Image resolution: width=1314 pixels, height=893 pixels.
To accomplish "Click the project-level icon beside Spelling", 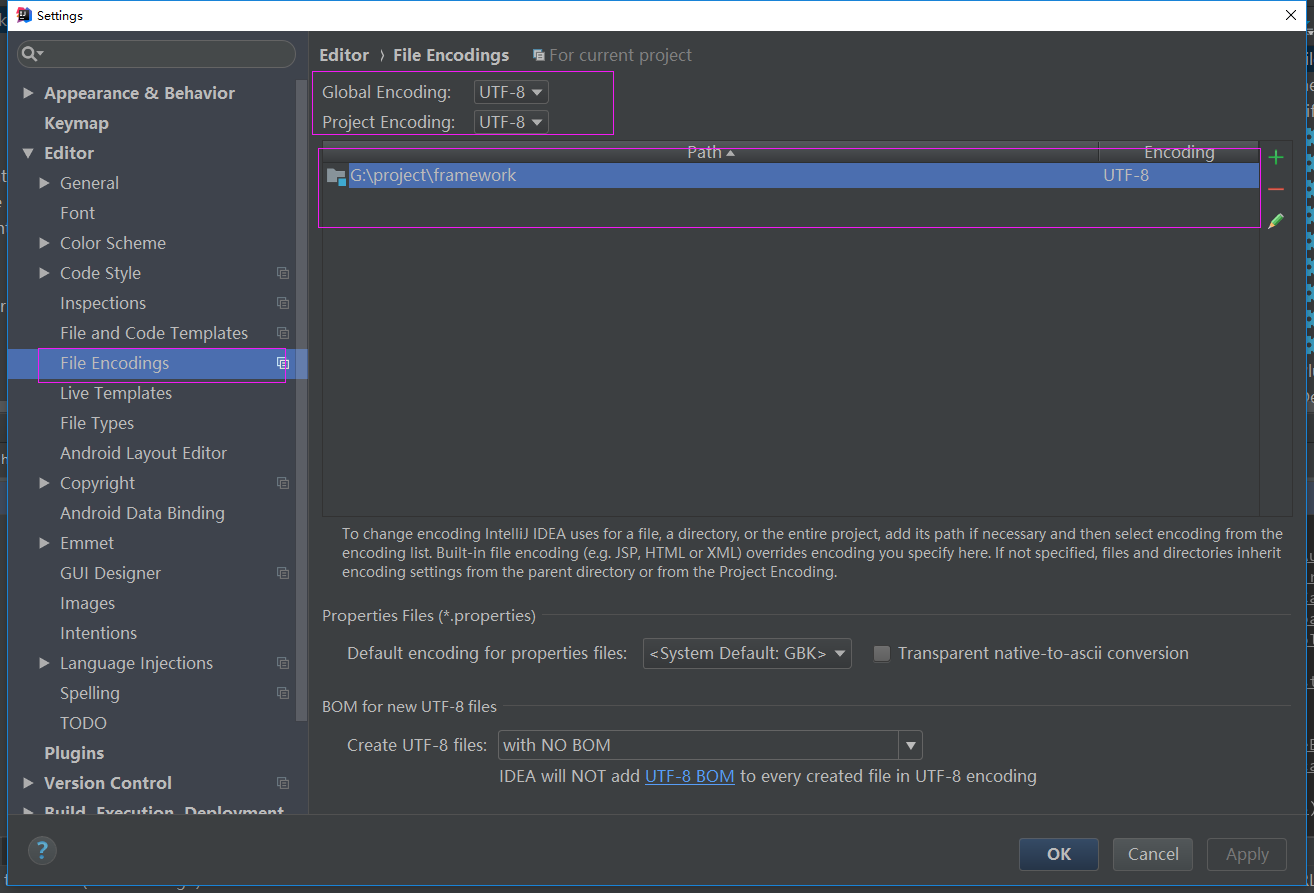I will (283, 693).
